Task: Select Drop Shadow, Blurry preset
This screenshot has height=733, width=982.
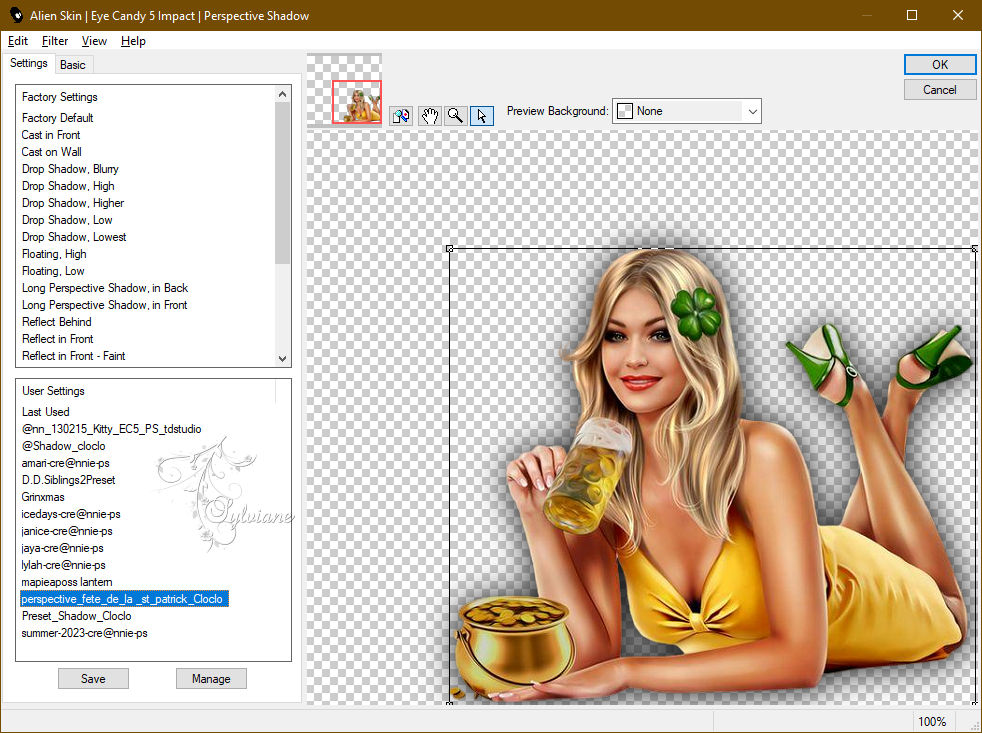Action: [x=70, y=169]
